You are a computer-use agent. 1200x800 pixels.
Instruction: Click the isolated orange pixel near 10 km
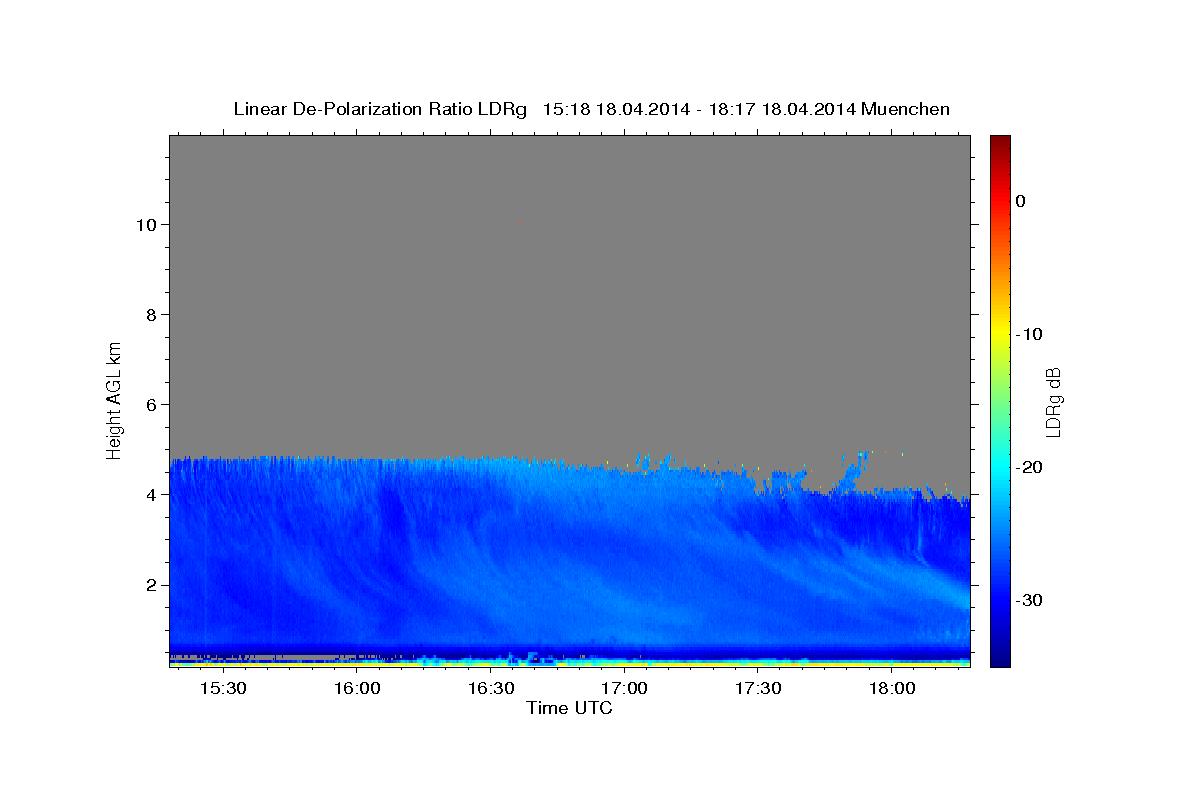[x=519, y=224]
